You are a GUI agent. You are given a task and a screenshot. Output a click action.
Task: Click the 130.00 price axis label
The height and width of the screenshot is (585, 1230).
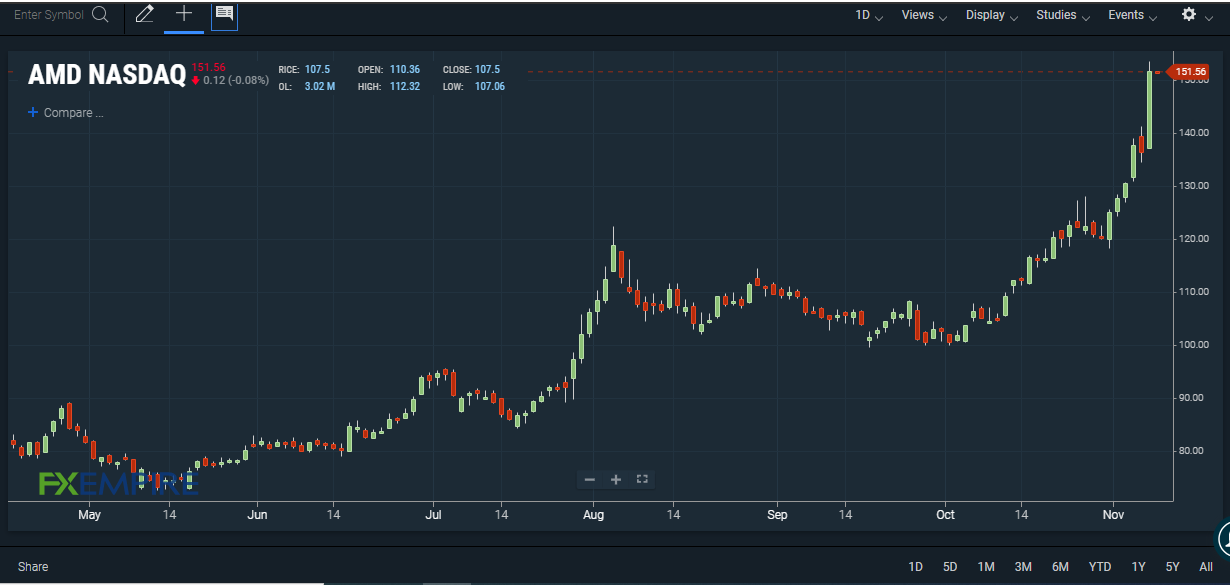[1193, 186]
